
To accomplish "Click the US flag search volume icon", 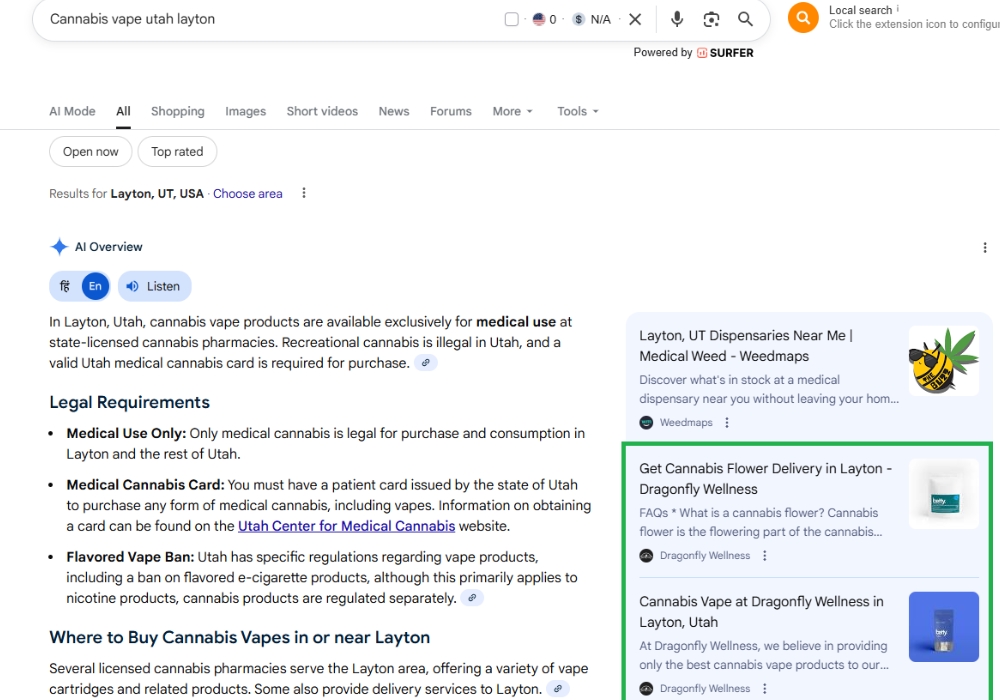I will tap(539, 19).
